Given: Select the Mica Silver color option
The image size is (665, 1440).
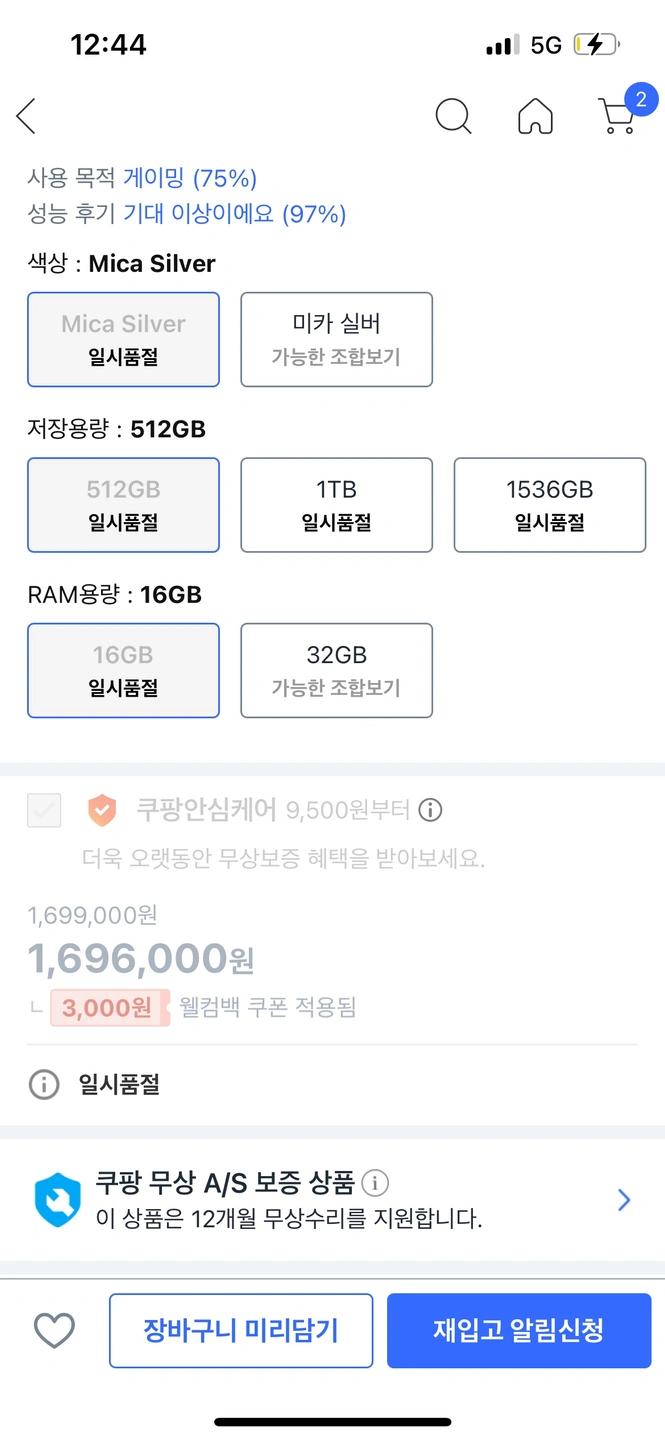Looking at the screenshot, I should tap(123, 339).
